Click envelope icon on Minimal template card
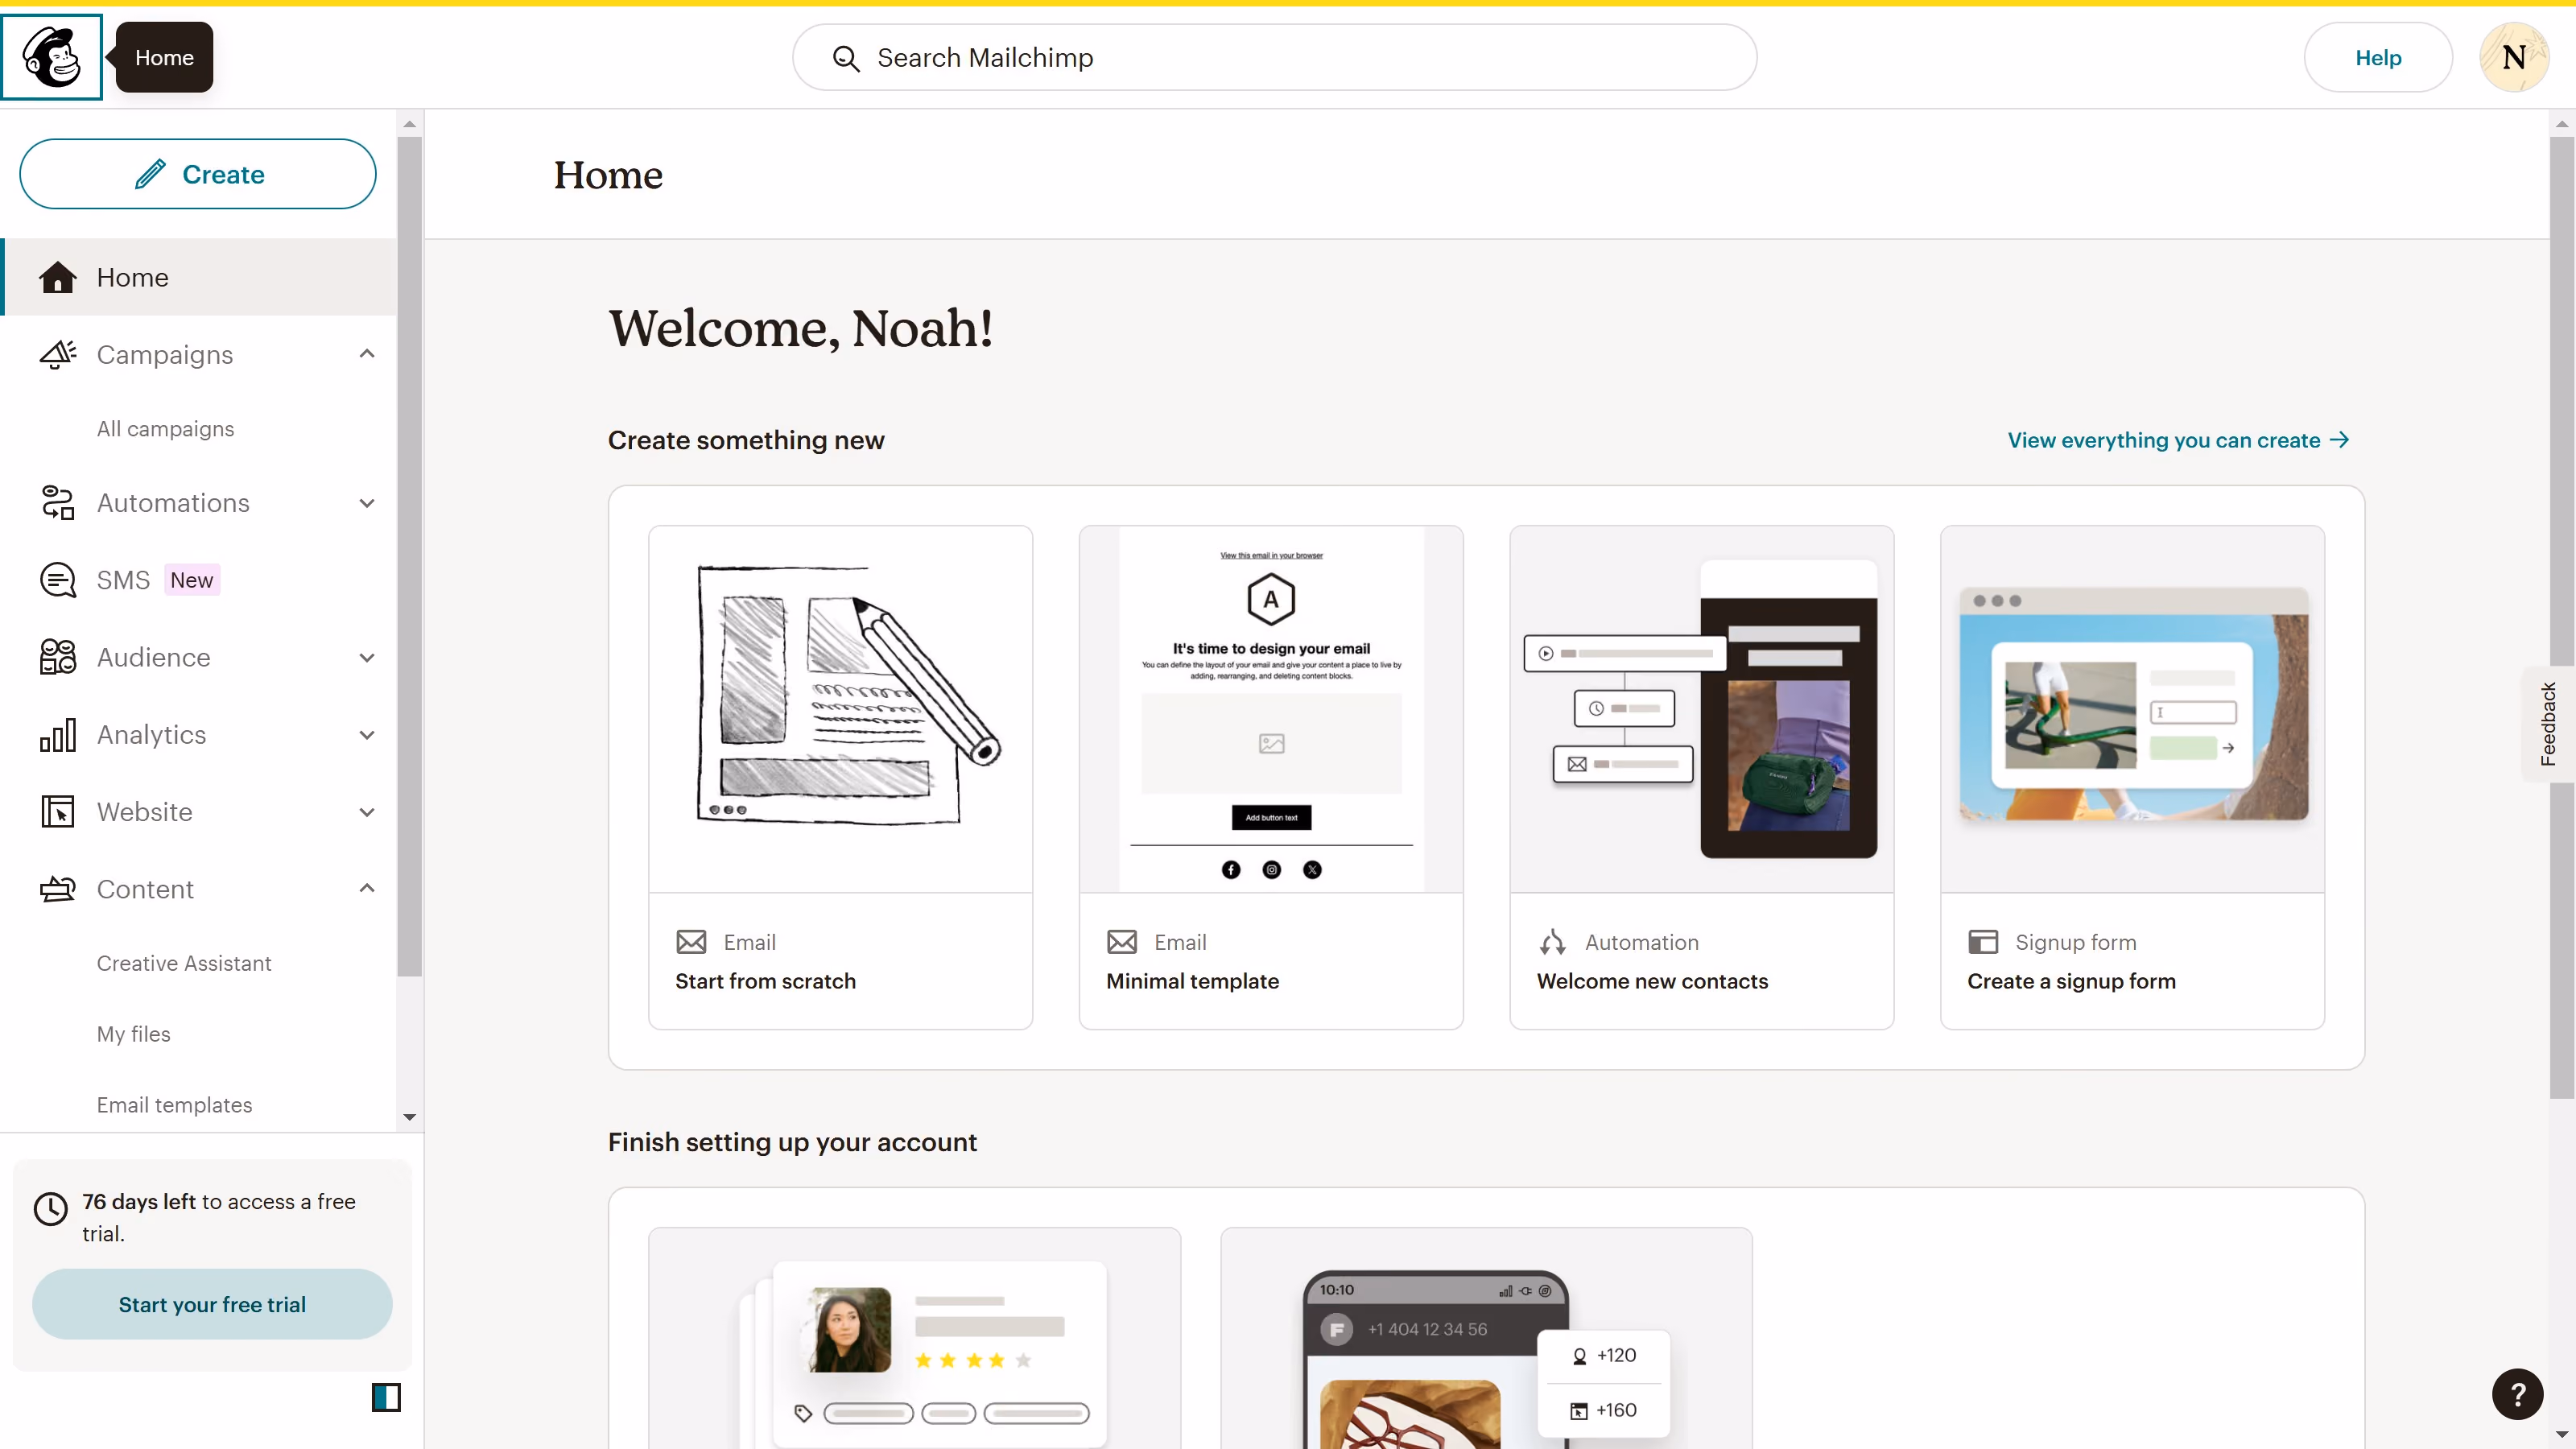This screenshot has width=2576, height=1449. (x=1122, y=942)
